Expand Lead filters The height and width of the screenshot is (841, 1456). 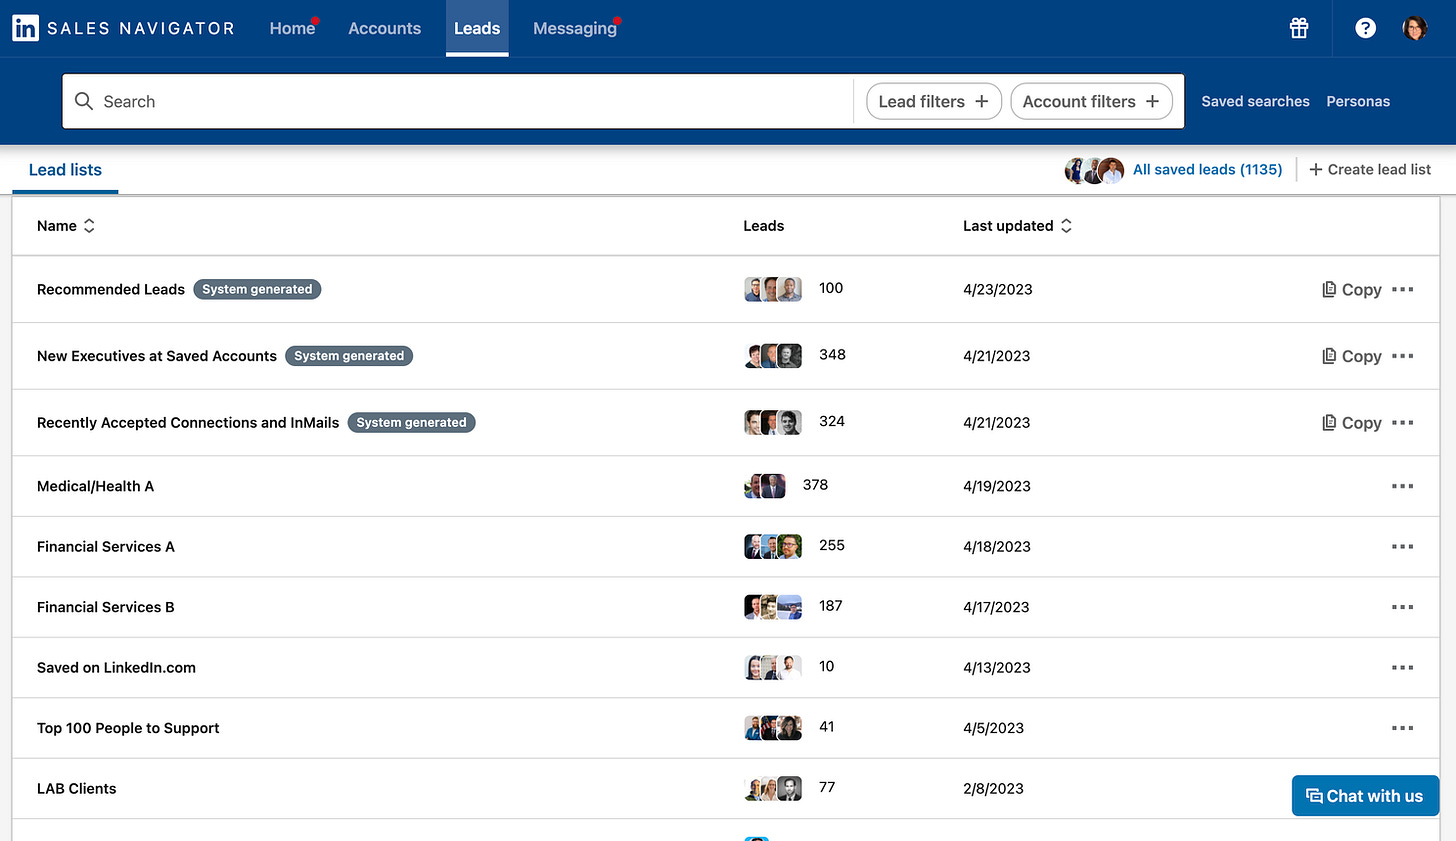934,101
